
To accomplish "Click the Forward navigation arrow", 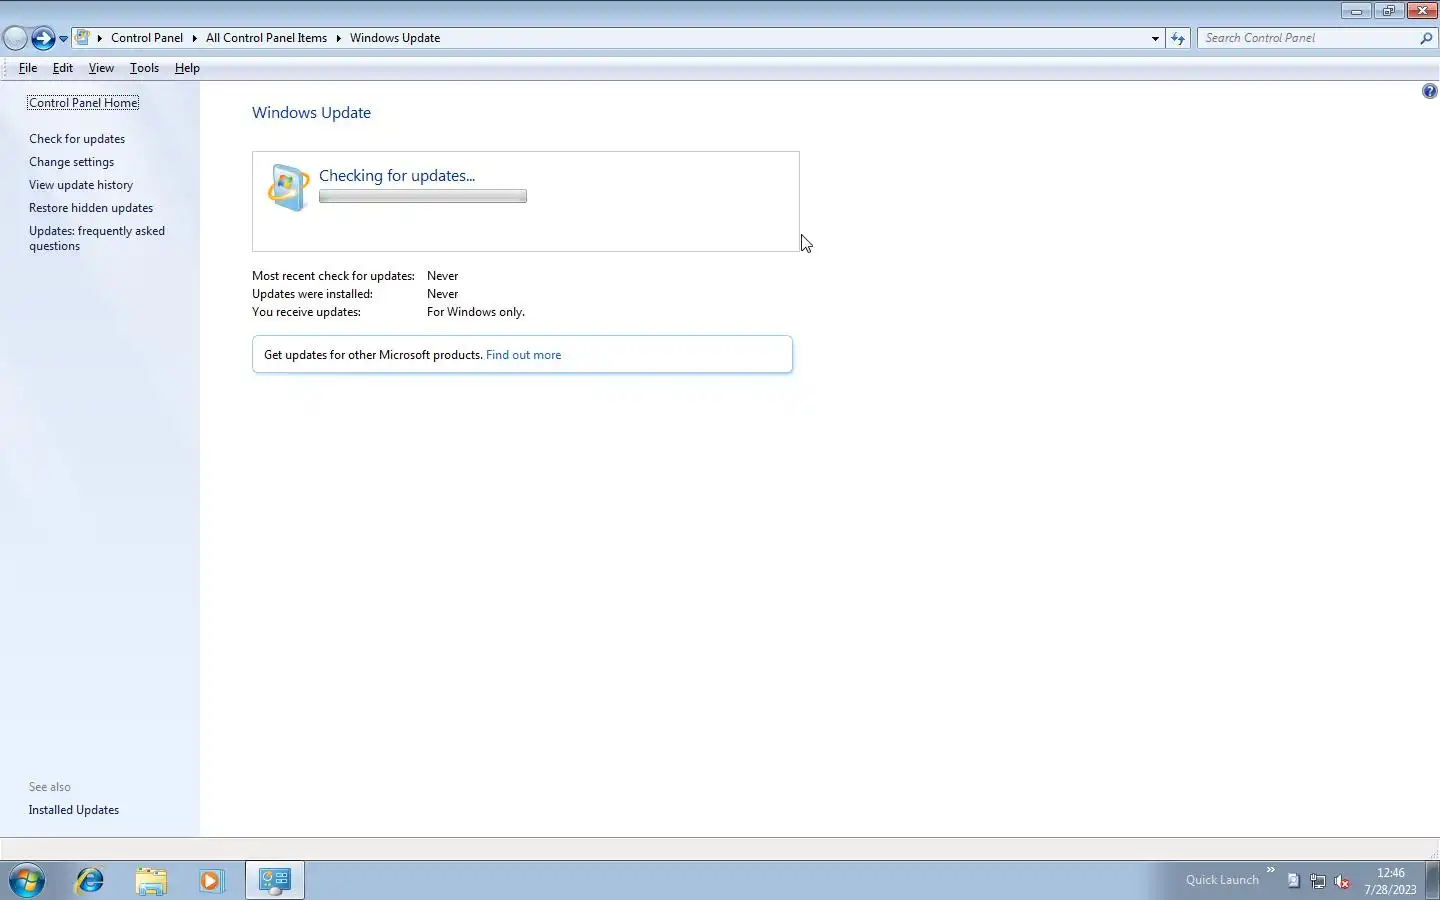I will point(43,38).
